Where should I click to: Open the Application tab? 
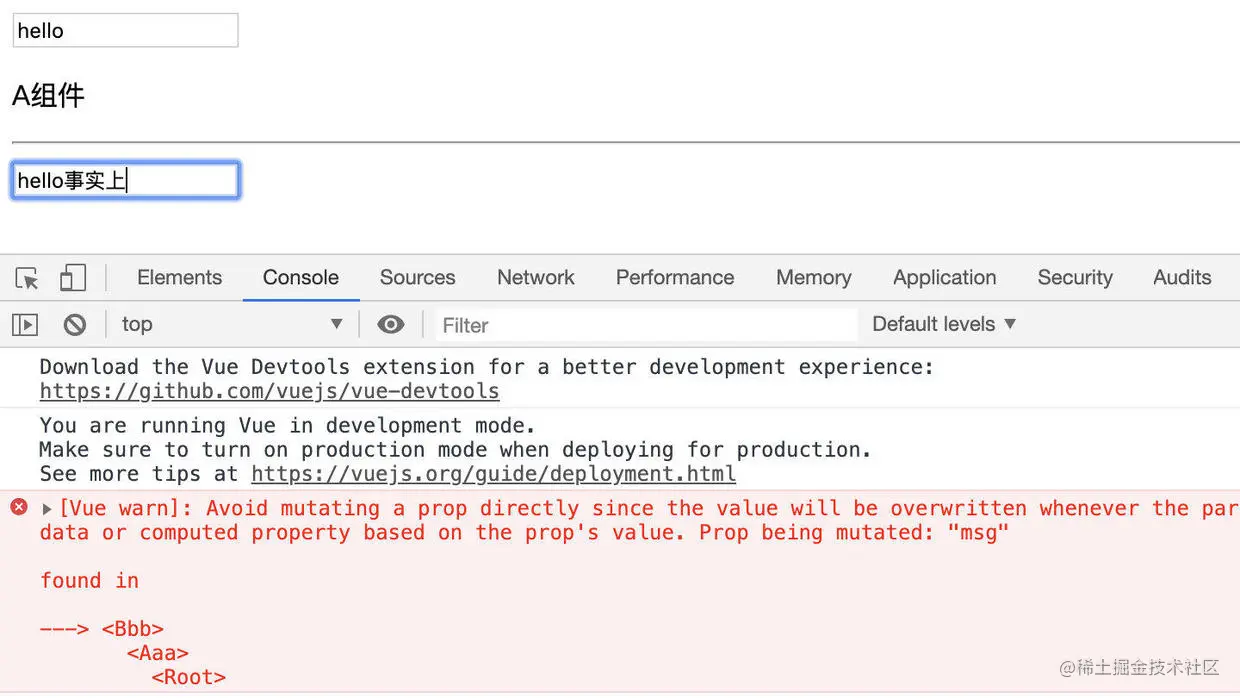pos(944,278)
